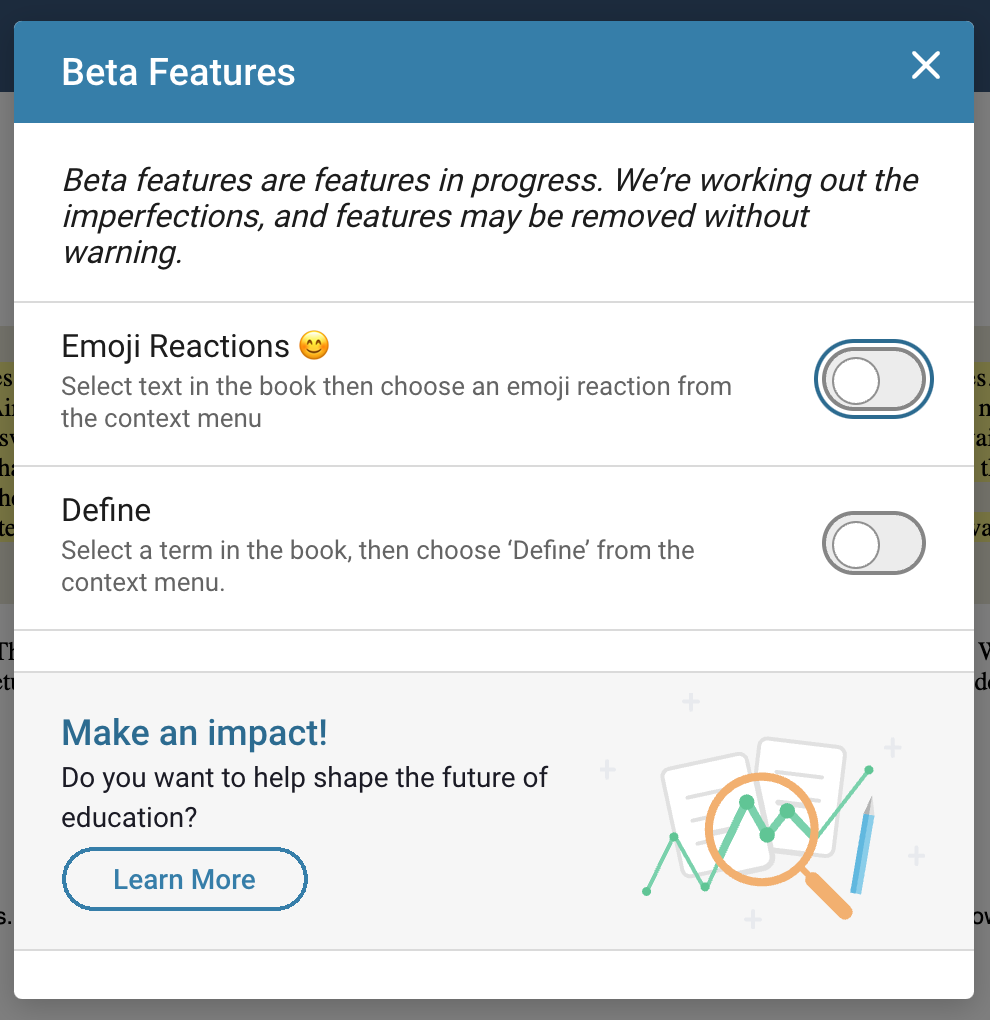Click the Learn More button

(x=184, y=879)
